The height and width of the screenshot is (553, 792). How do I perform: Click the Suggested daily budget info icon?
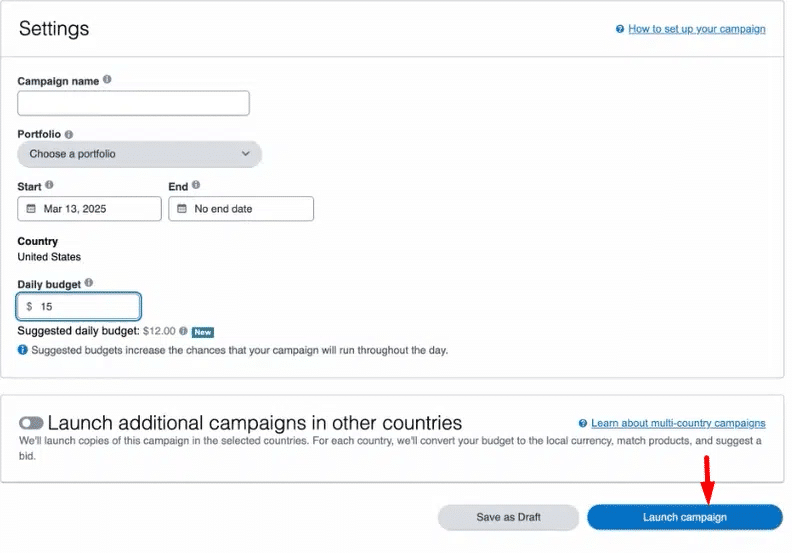click(183, 331)
